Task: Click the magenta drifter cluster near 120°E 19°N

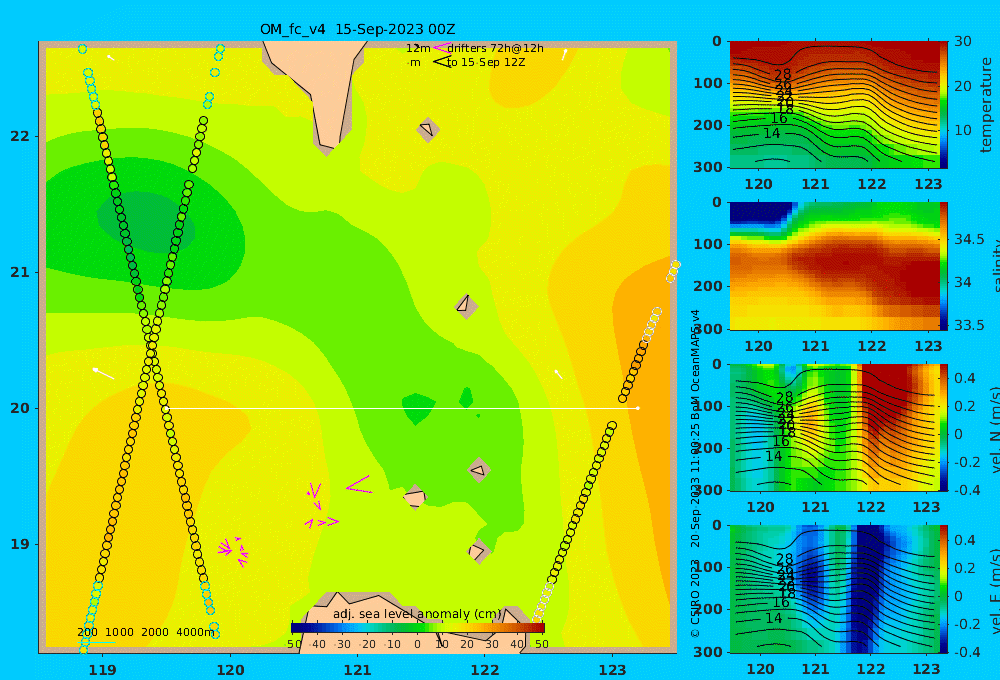Action: click(233, 550)
